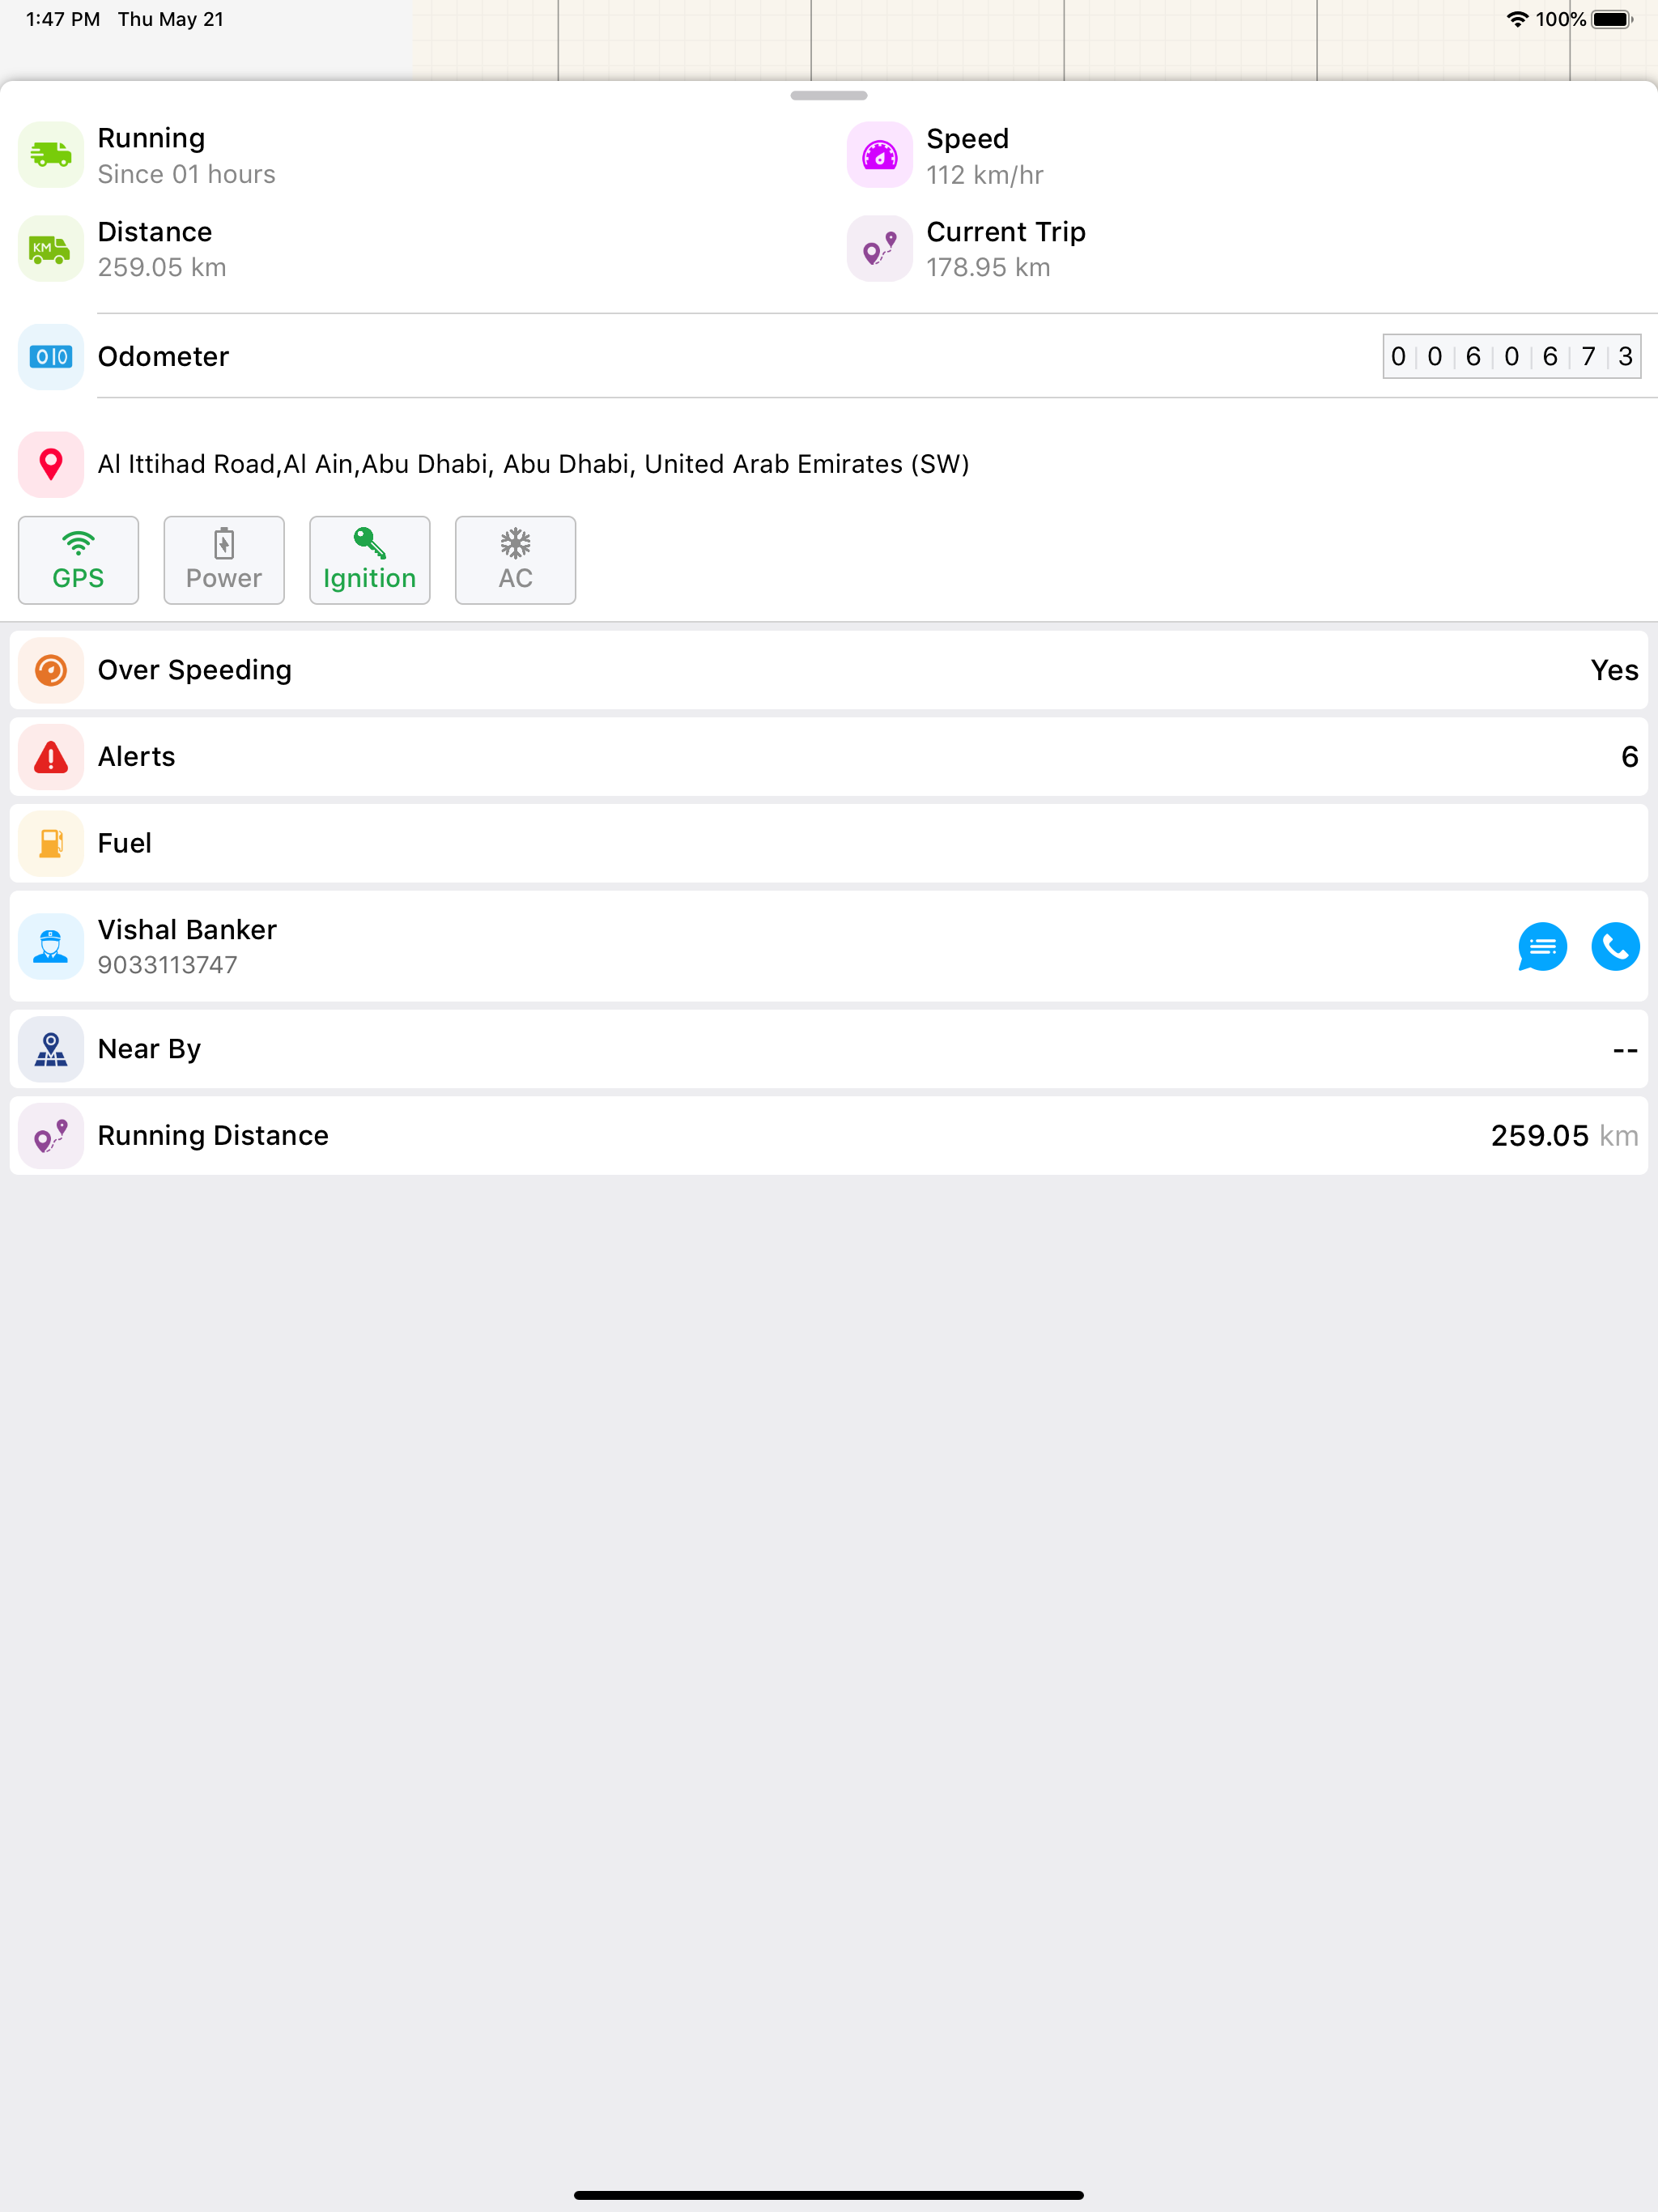Click the blue Odometer icon
The width and height of the screenshot is (1658, 2212).
[51, 357]
